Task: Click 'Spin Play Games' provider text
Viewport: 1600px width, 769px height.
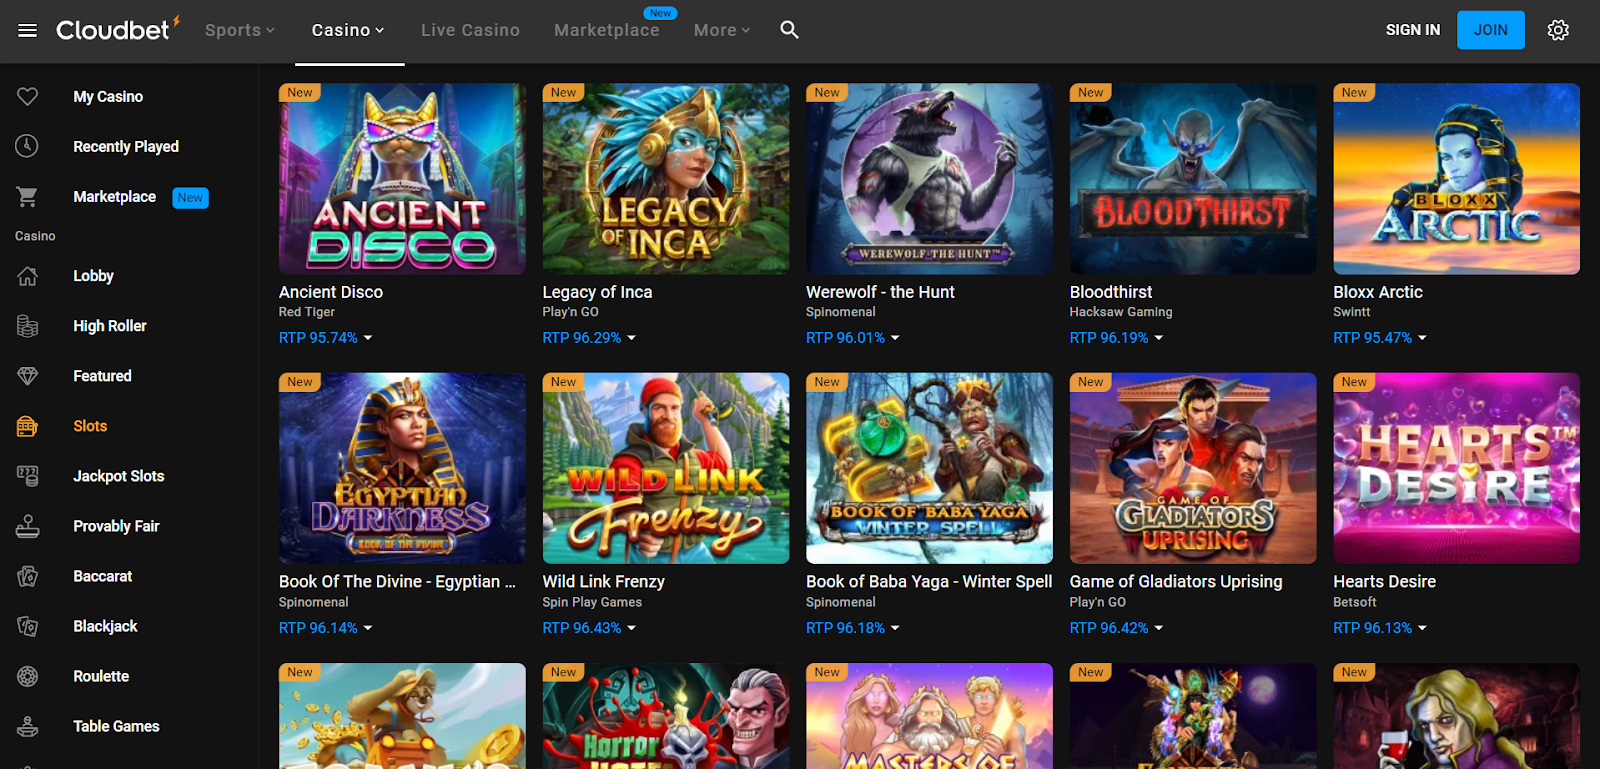Action: (x=592, y=602)
